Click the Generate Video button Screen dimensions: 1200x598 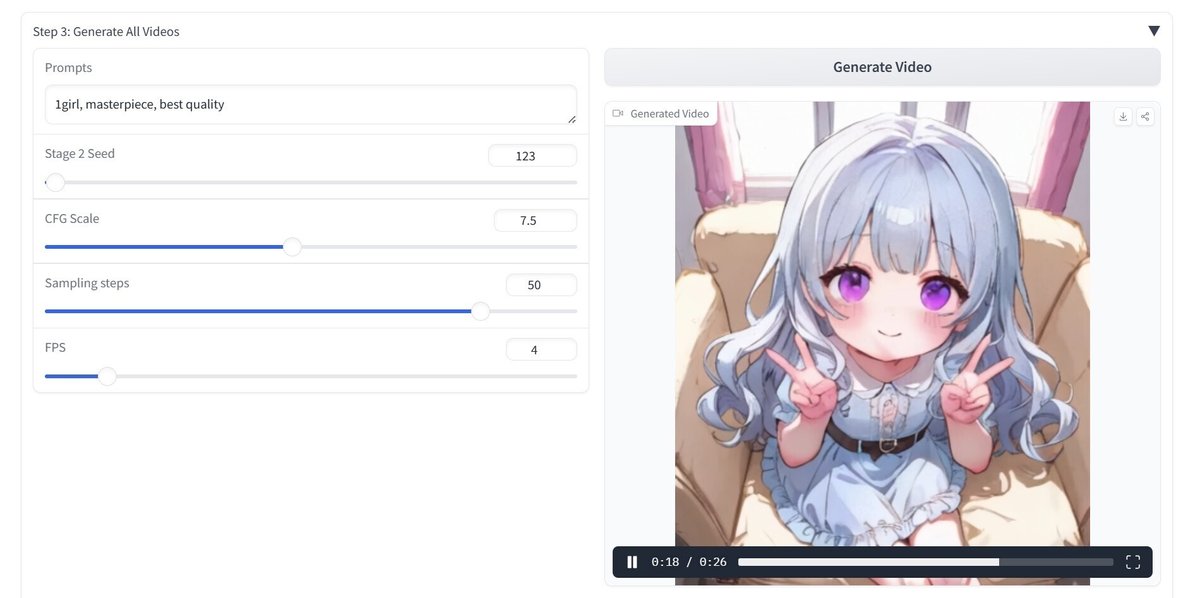[882, 67]
